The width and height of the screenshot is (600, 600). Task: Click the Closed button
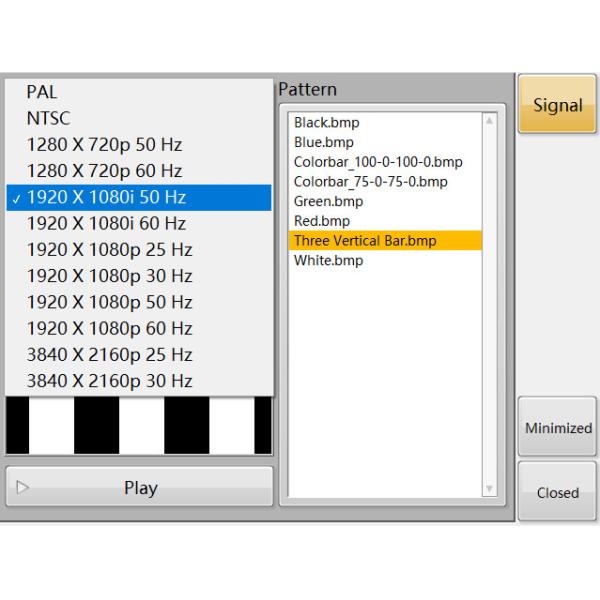(557, 492)
